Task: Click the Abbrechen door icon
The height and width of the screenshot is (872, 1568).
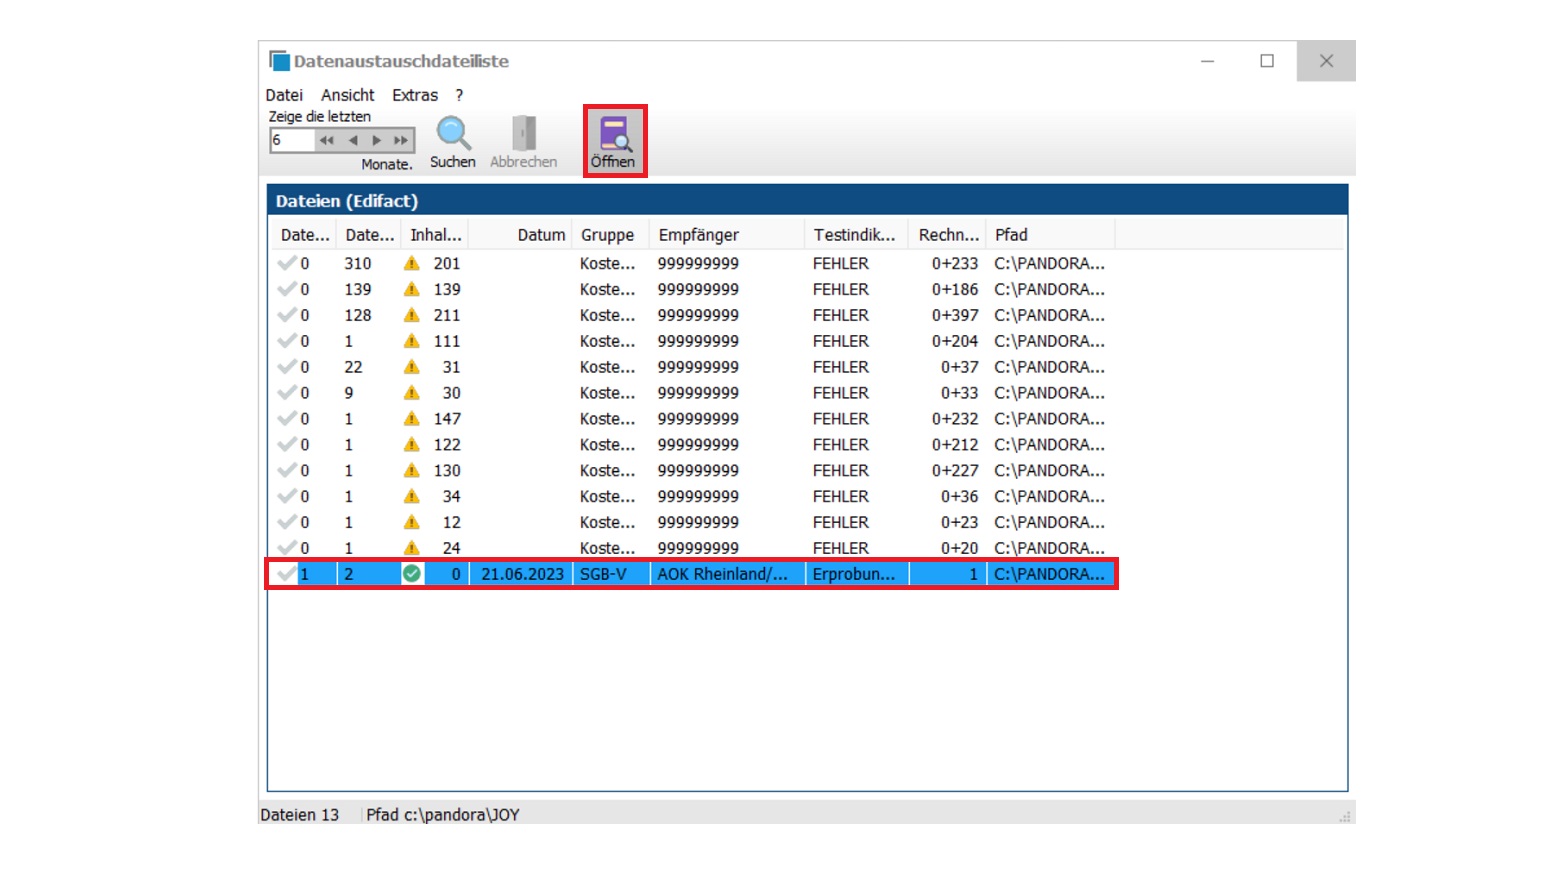Action: pos(524,133)
